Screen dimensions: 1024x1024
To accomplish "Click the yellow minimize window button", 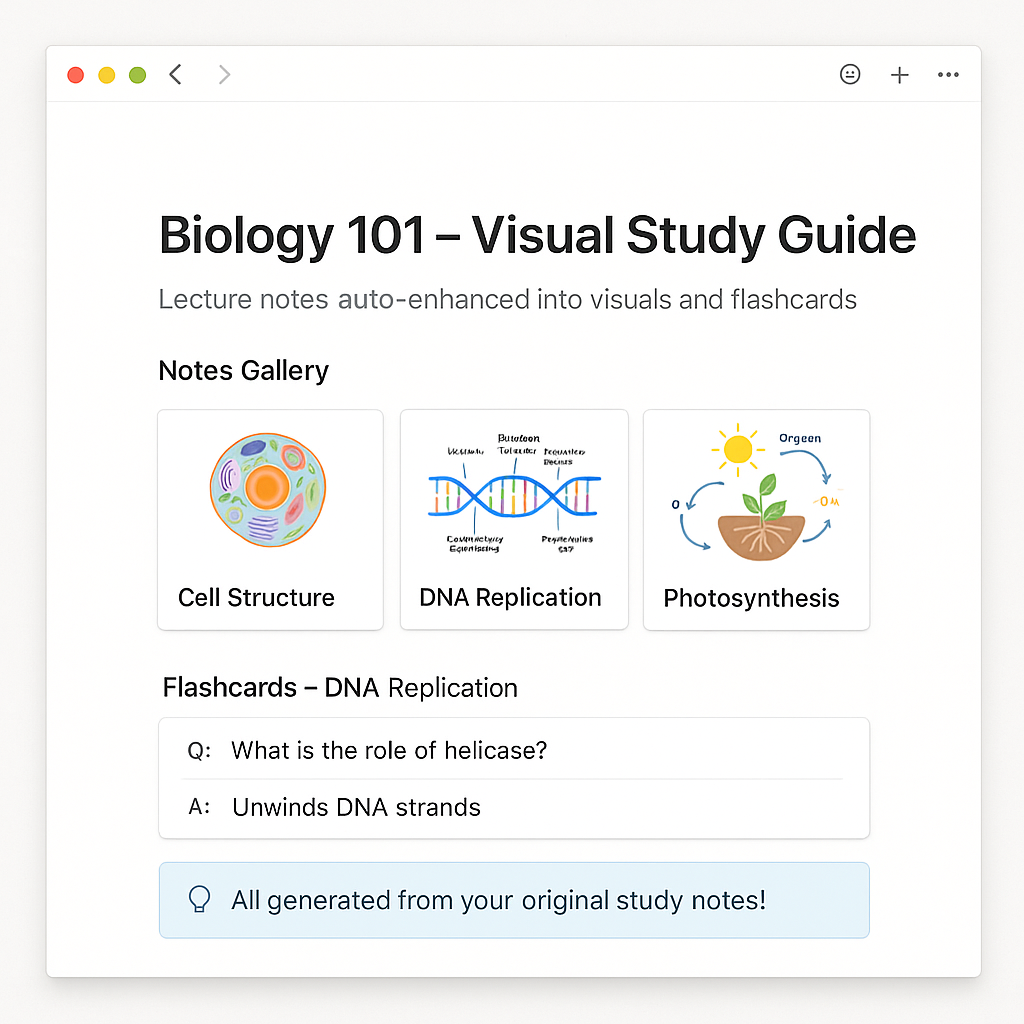I will 106,75.
